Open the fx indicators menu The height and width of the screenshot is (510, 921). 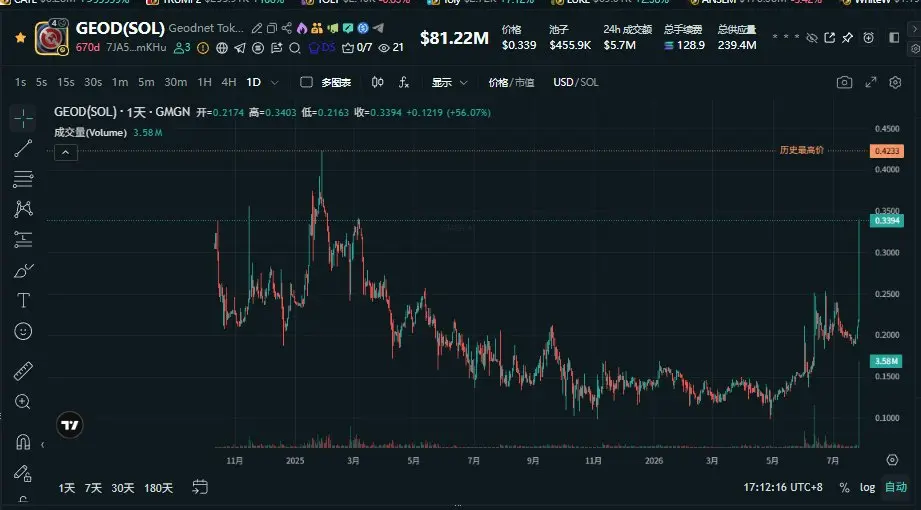click(404, 82)
